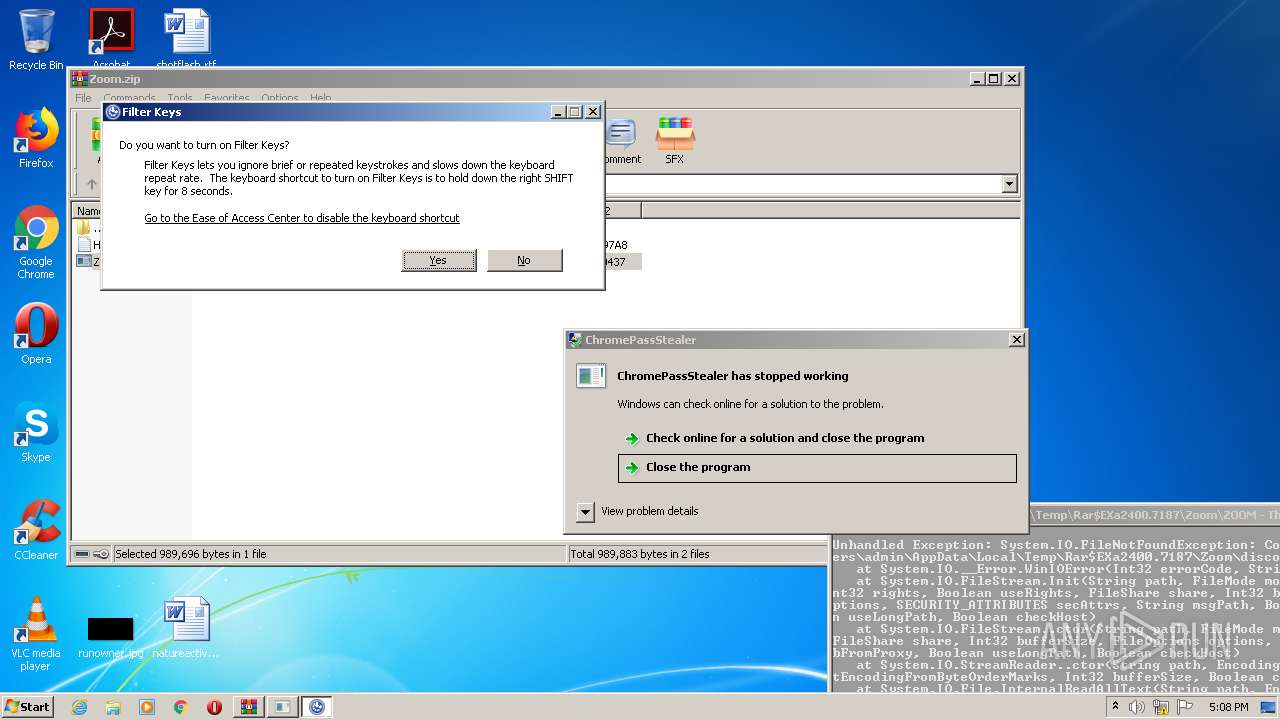Switch to the Filter Keys taskbar button

point(317,707)
